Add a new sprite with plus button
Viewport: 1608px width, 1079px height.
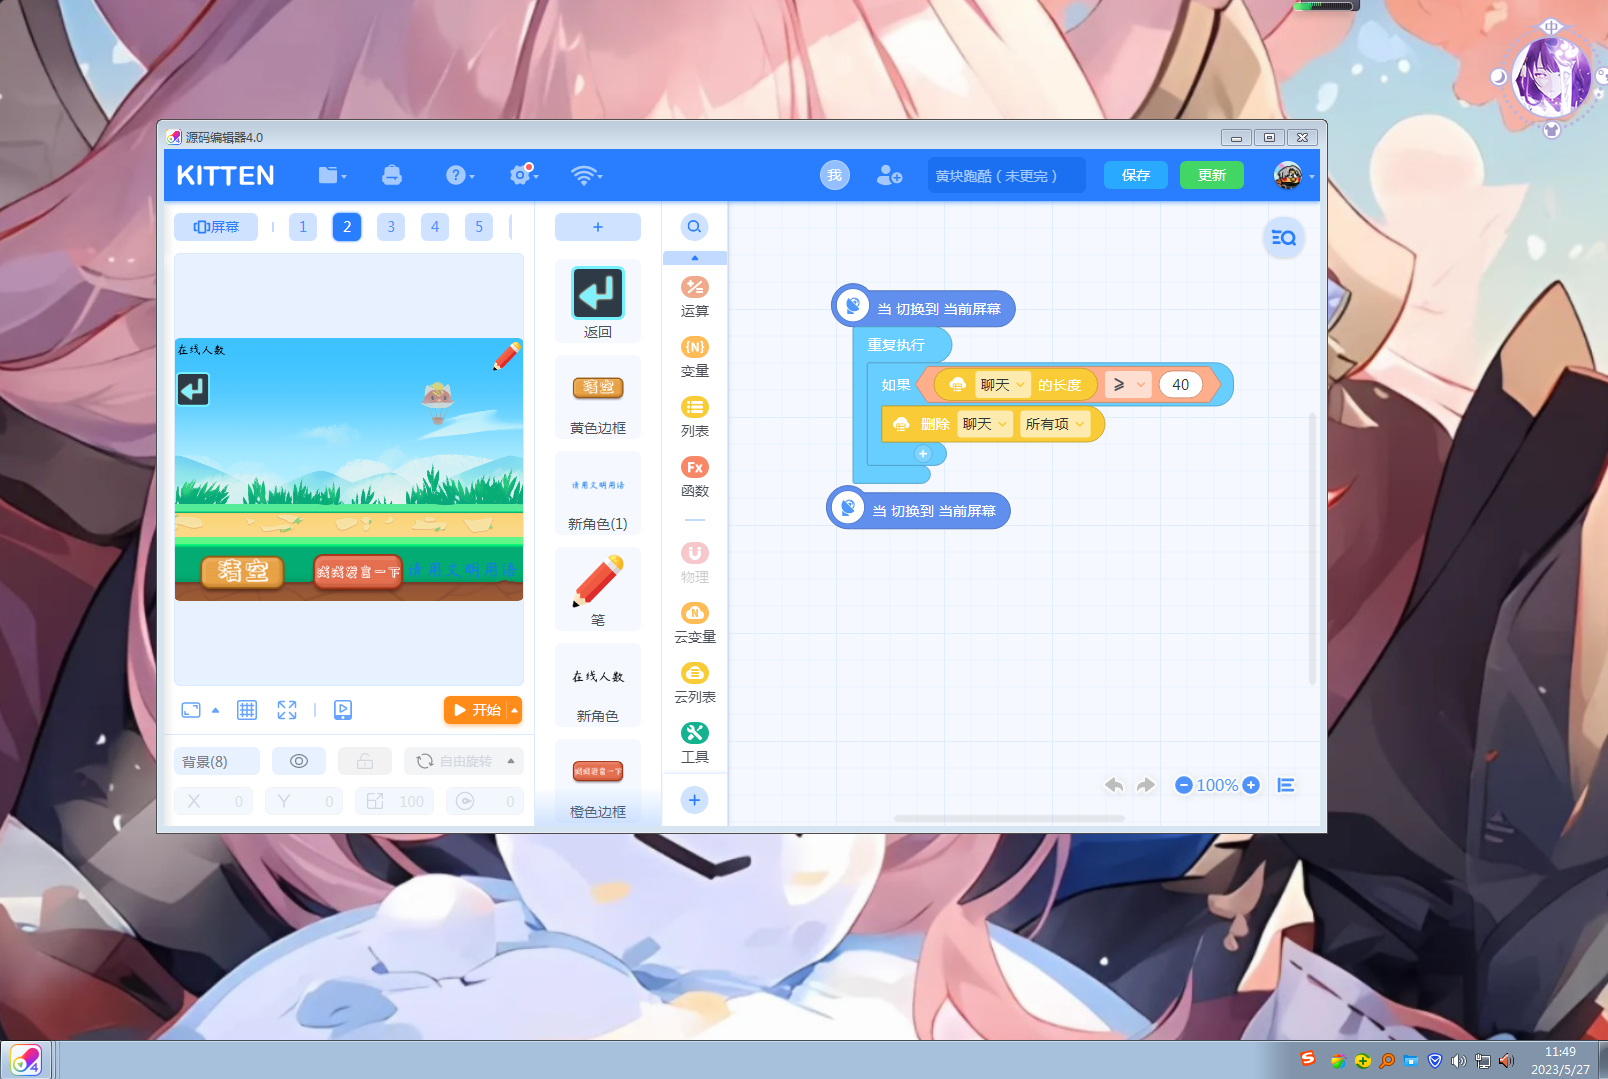598,227
